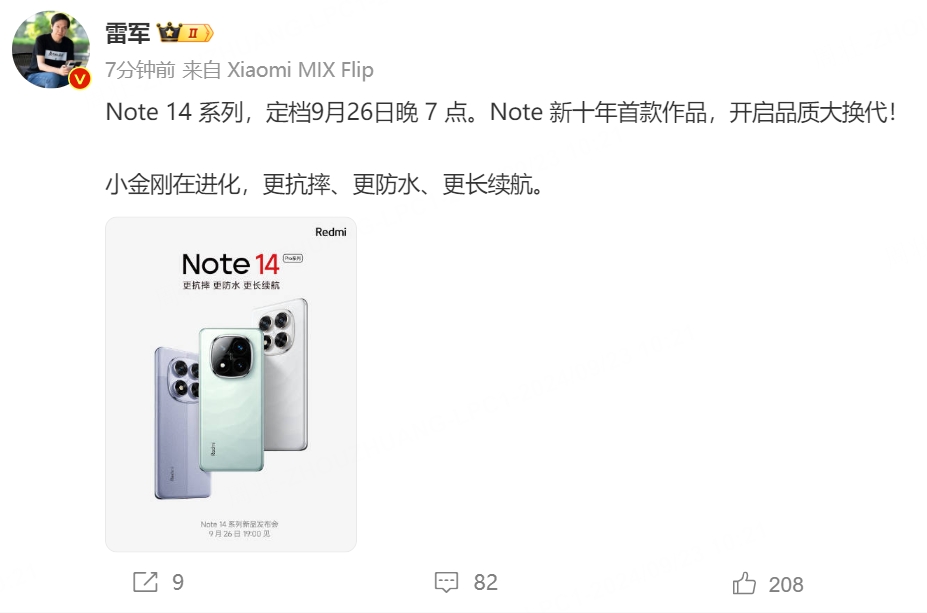Open the Xiaomi MIX Flip source link
Image resolution: width=927 pixels, height=613 pixels.
tap(300, 70)
